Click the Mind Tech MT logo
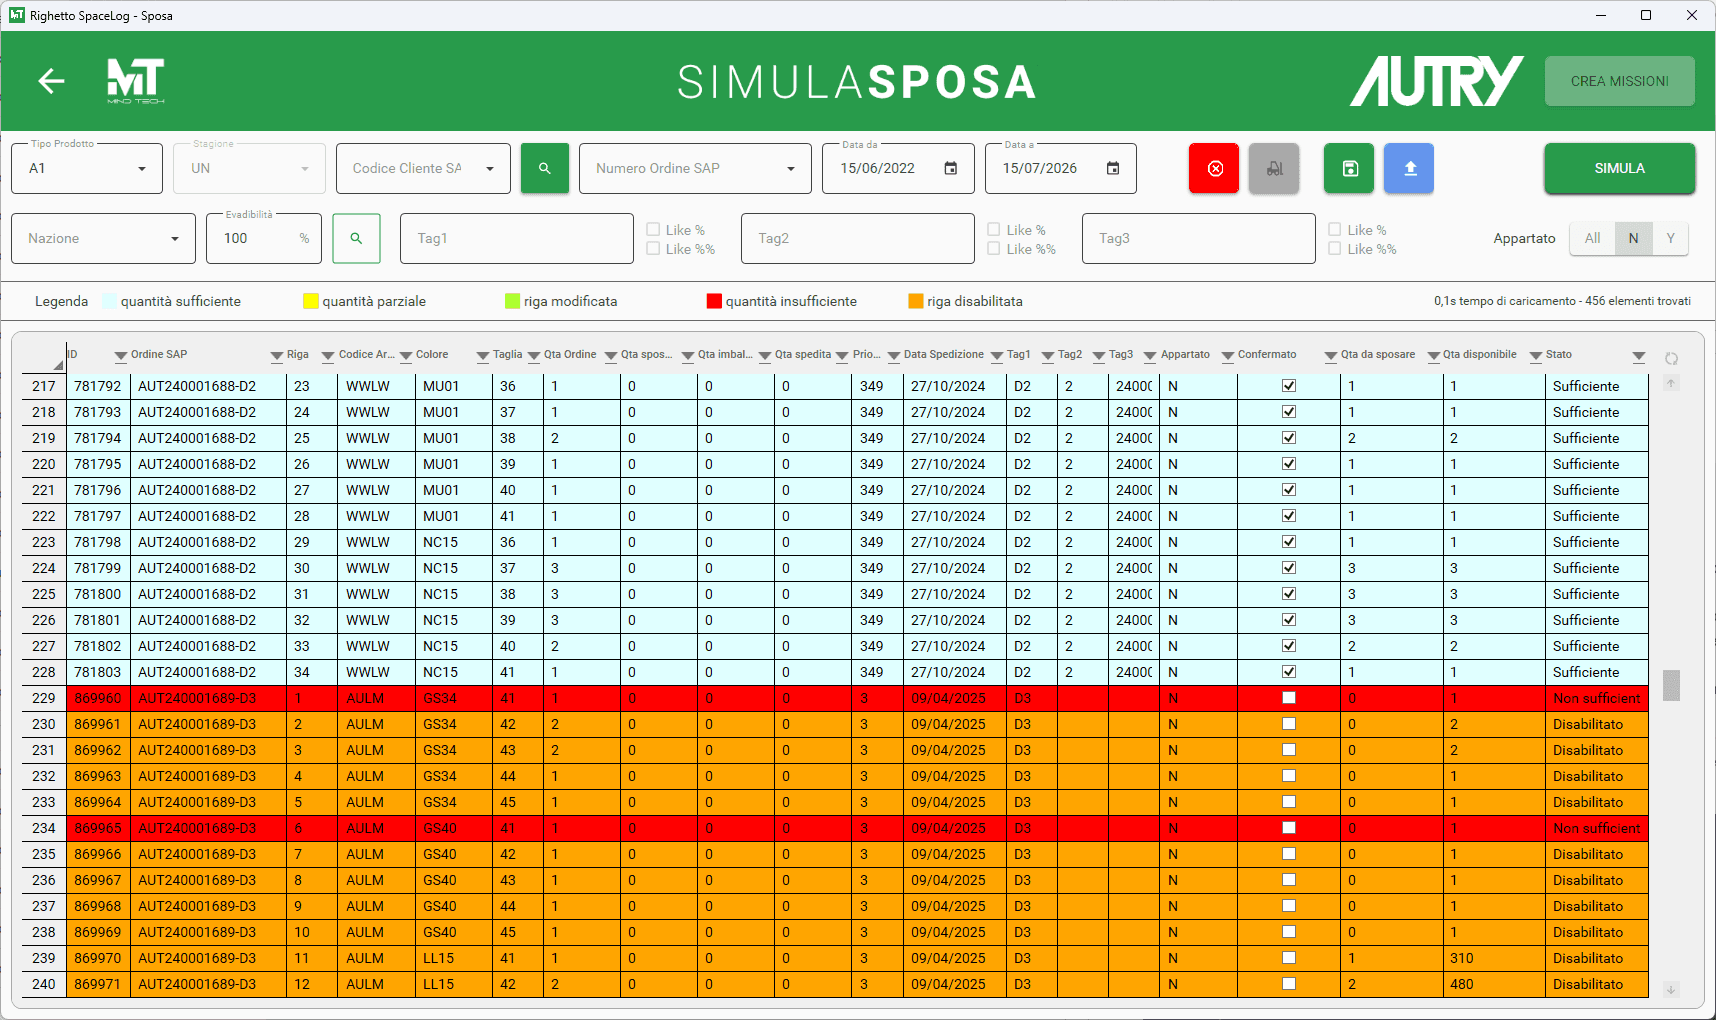This screenshot has height=1020, width=1716. click(x=135, y=81)
